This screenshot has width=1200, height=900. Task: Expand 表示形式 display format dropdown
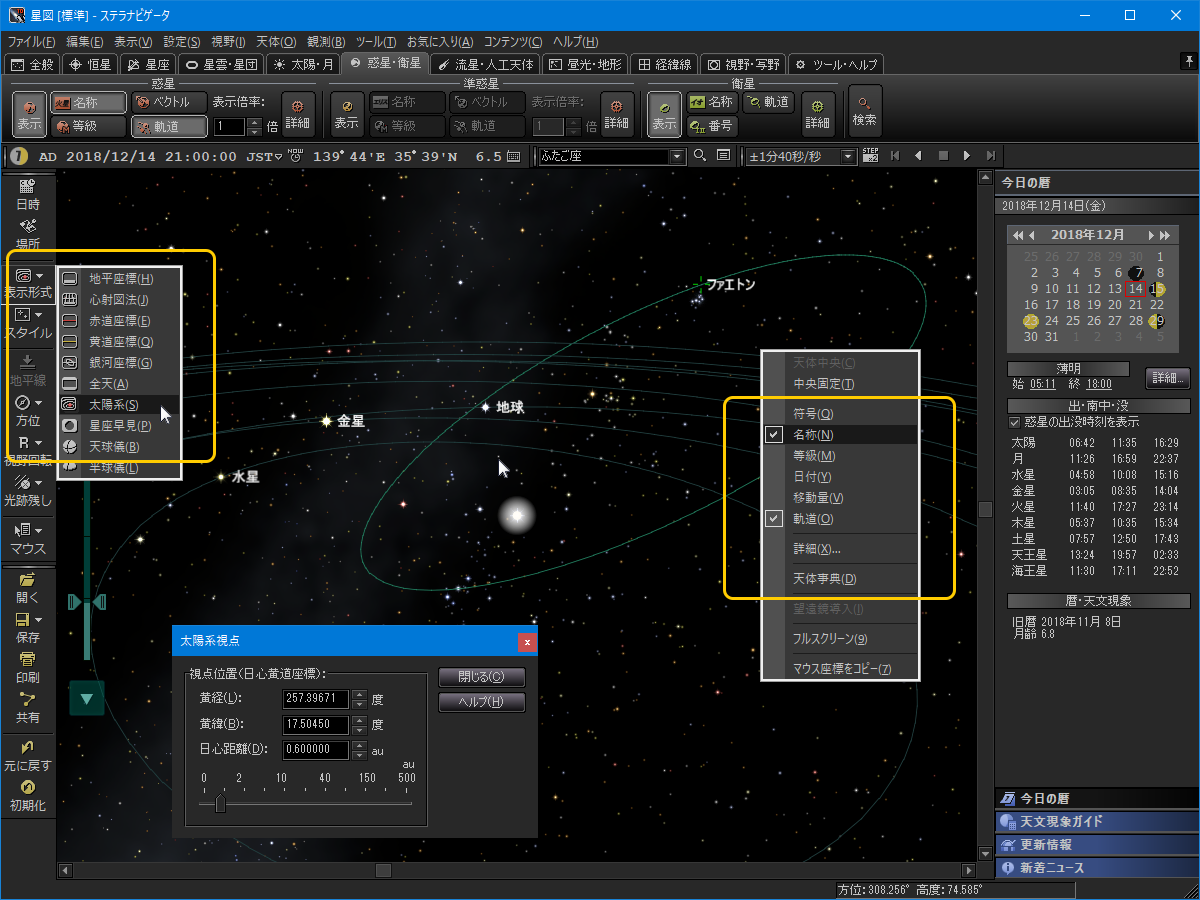(39, 275)
